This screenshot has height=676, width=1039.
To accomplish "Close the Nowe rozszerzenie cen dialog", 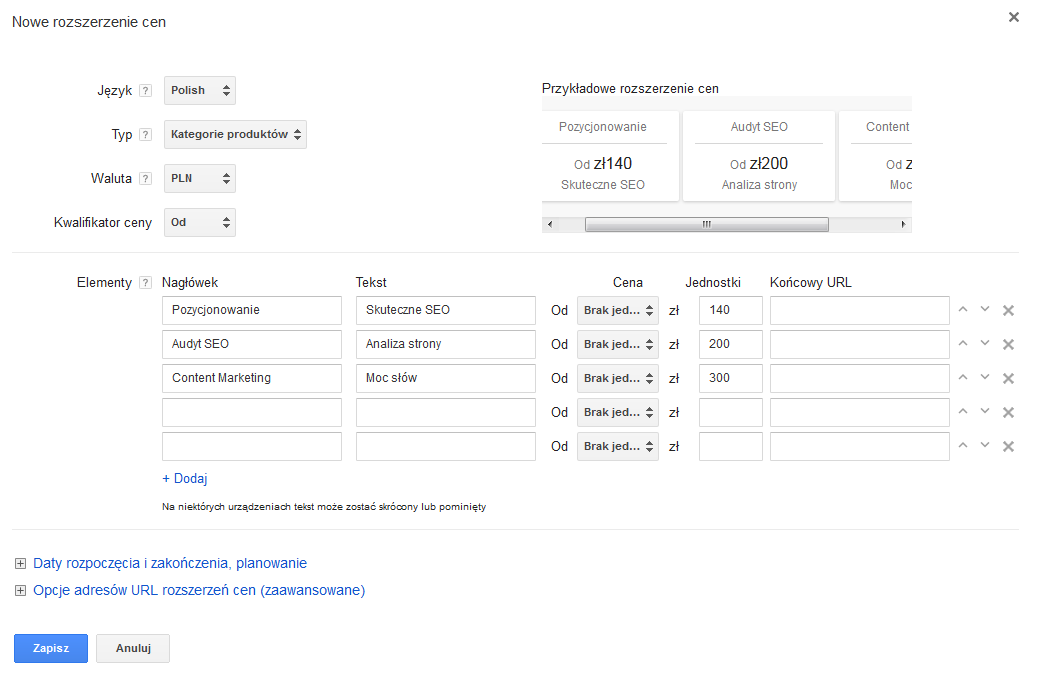I will [1013, 17].
